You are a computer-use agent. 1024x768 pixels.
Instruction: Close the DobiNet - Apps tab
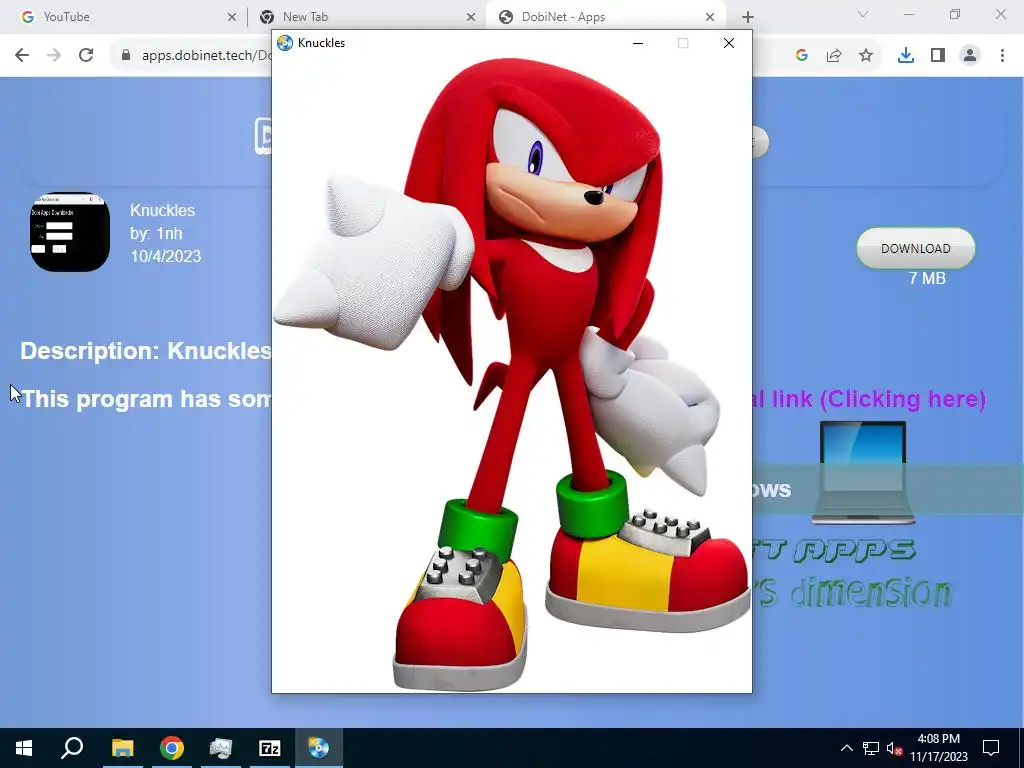click(x=710, y=17)
